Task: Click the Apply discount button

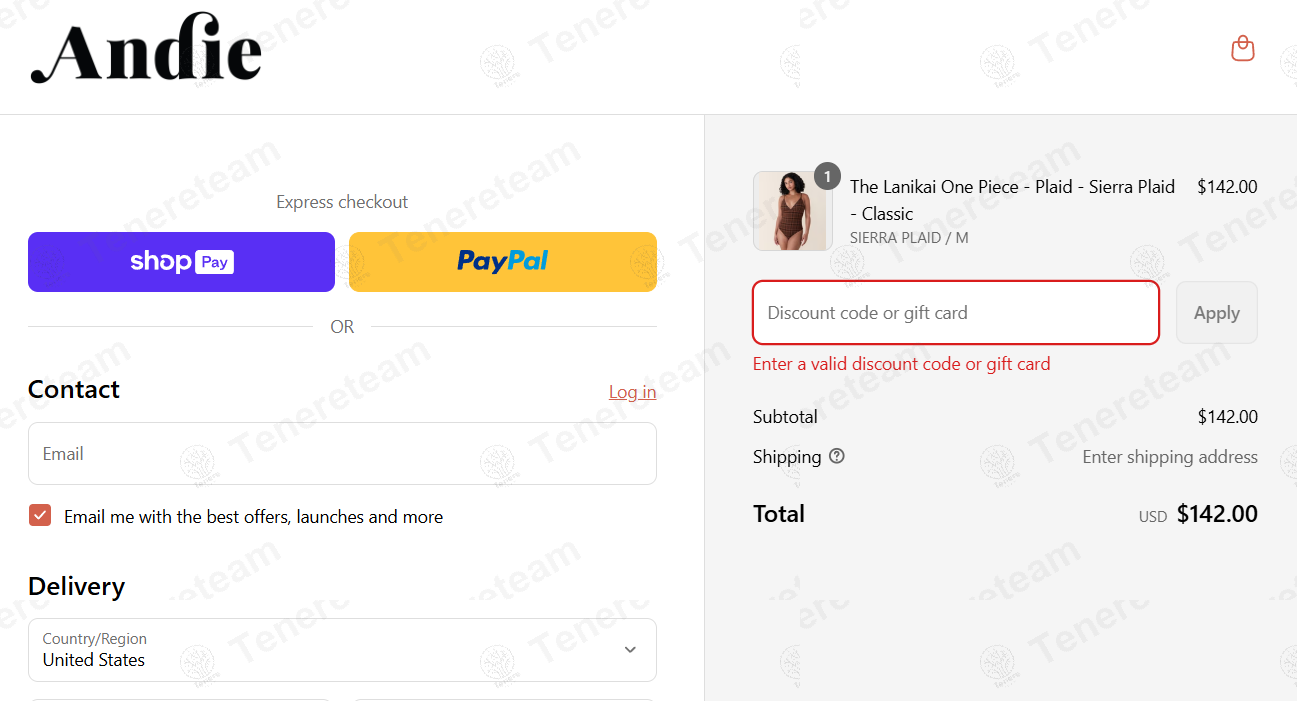Action: tap(1217, 313)
